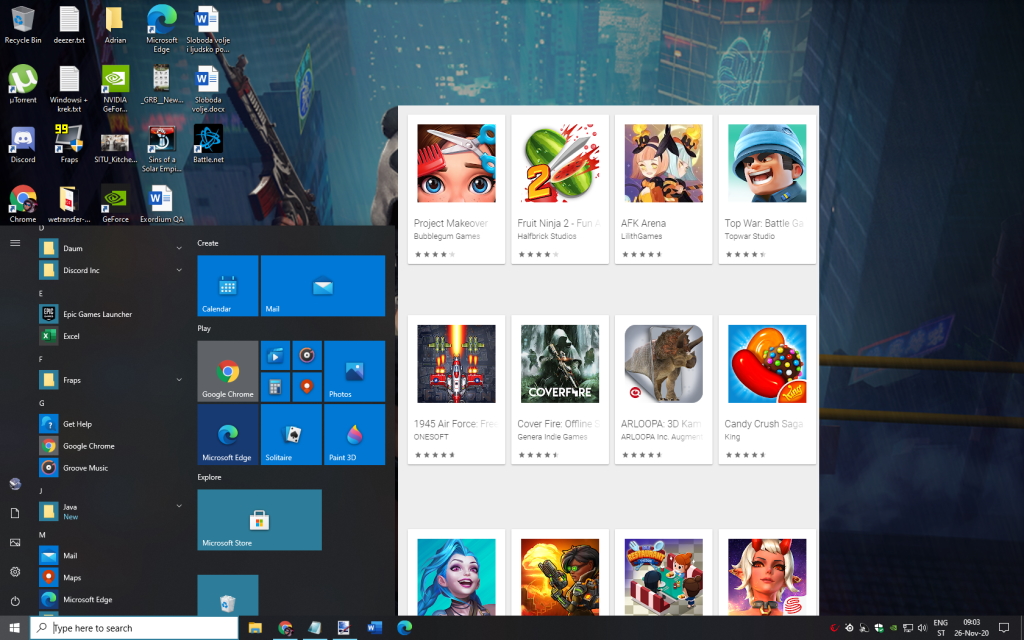Open the user account avatar in Start sidebar
The width and height of the screenshot is (1024, 640).
(15, 484)
